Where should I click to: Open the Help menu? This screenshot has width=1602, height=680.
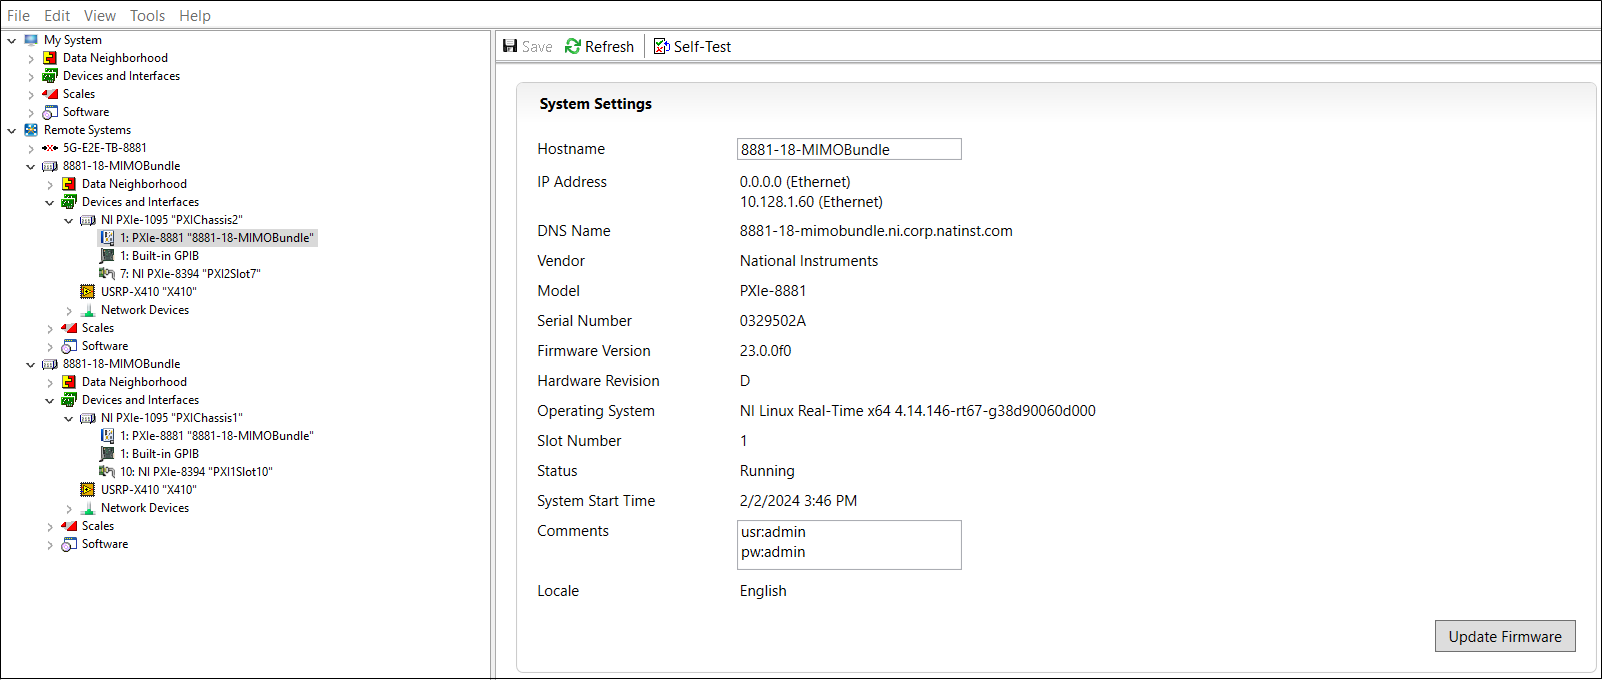[195, 15]
